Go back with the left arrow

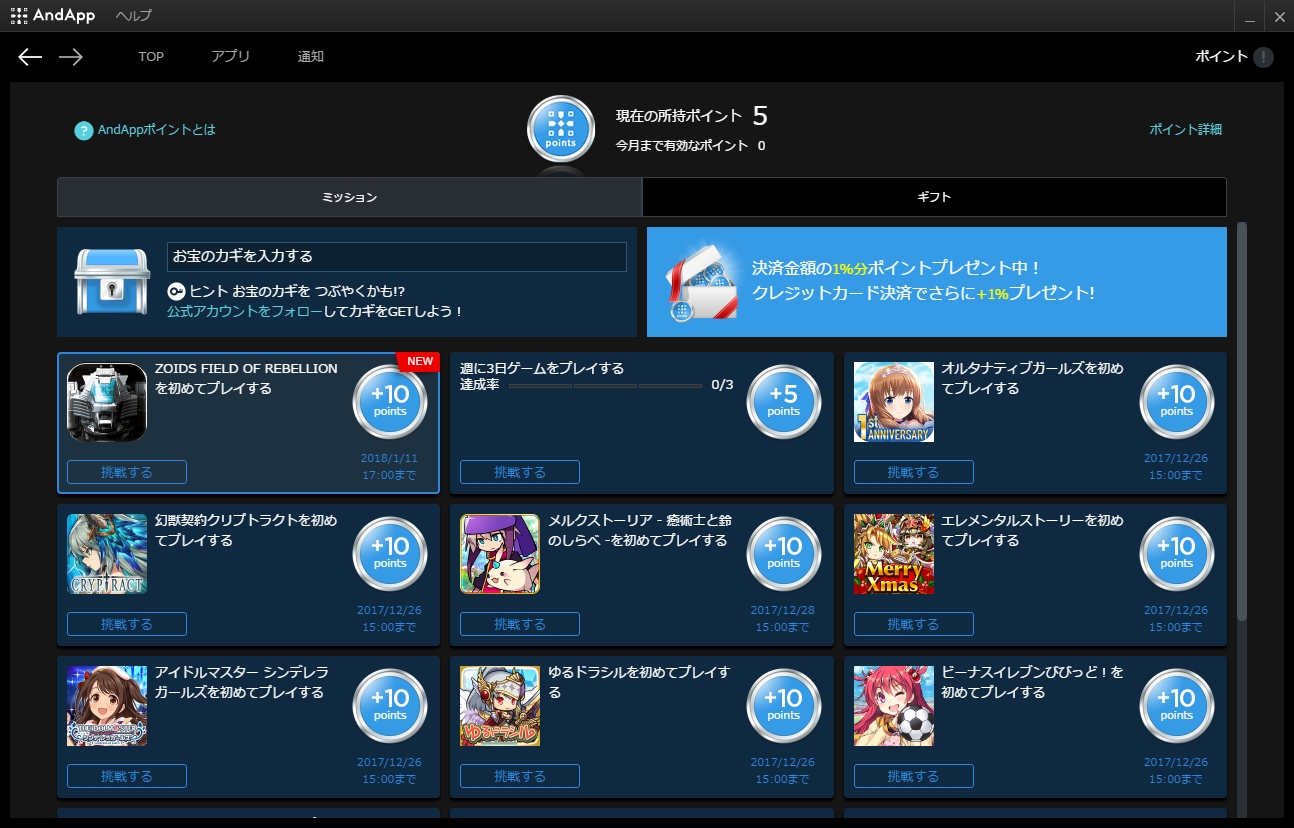(30, 57)
